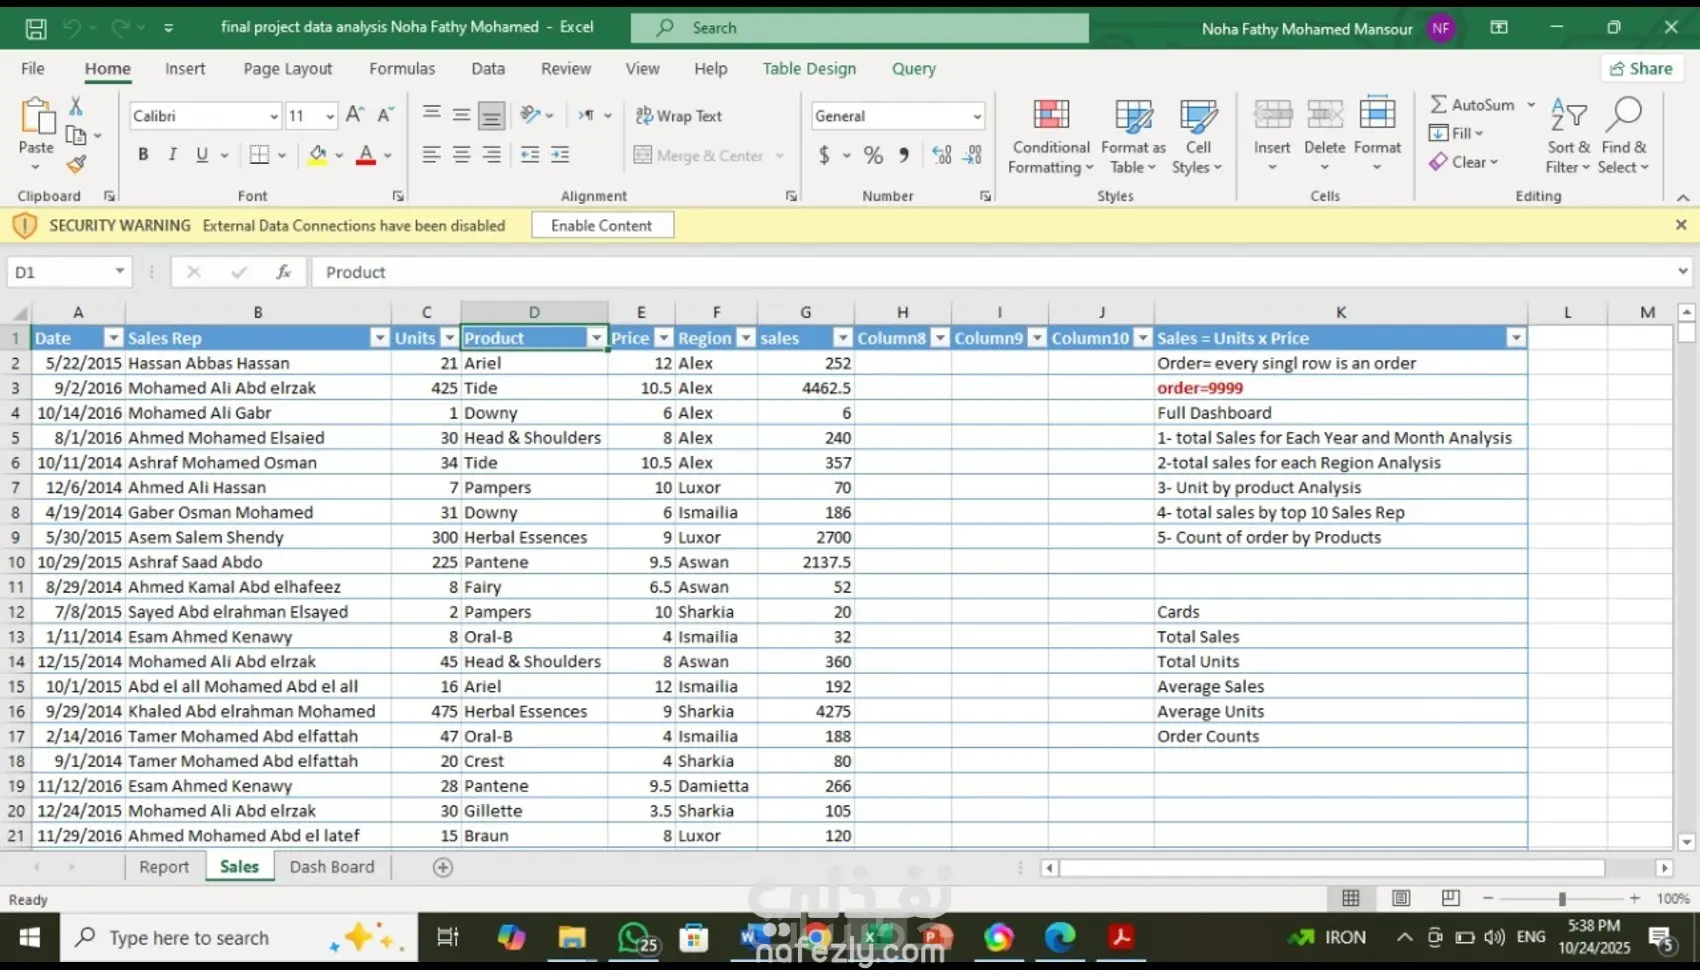Add a new sheet with plus icon

click(443, 867)
